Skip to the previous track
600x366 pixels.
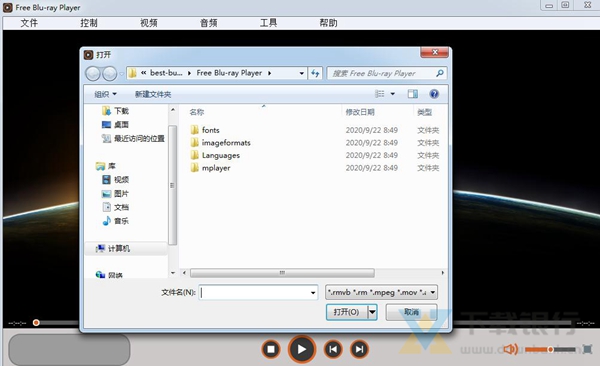pyautogui.click(x=333, y=349)
